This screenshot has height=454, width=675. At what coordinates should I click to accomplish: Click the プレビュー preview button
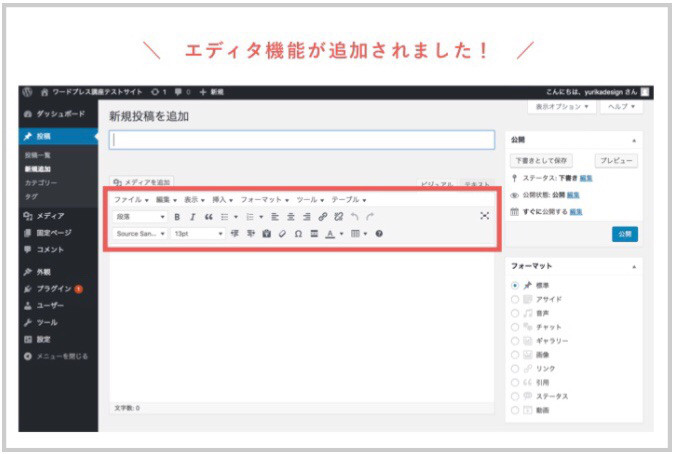pos(616,161)
